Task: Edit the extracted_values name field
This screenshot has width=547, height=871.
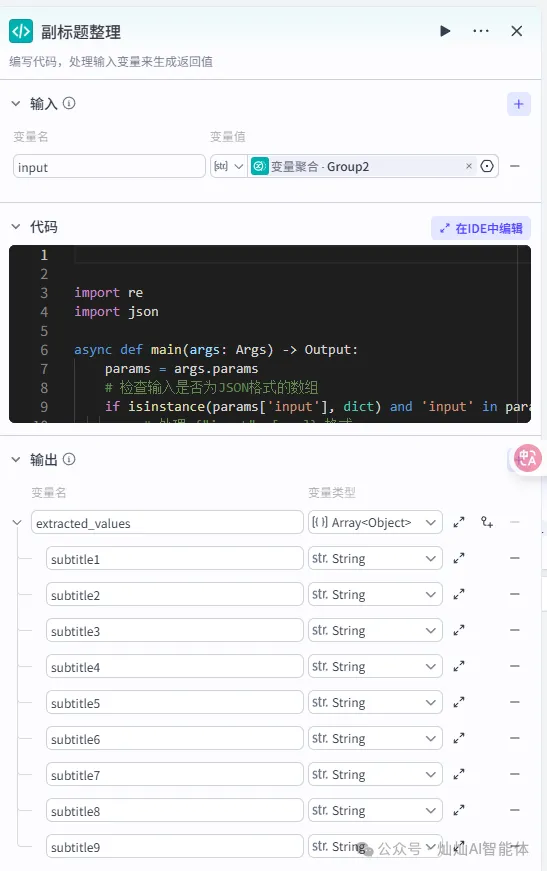Action: [167, 523]
